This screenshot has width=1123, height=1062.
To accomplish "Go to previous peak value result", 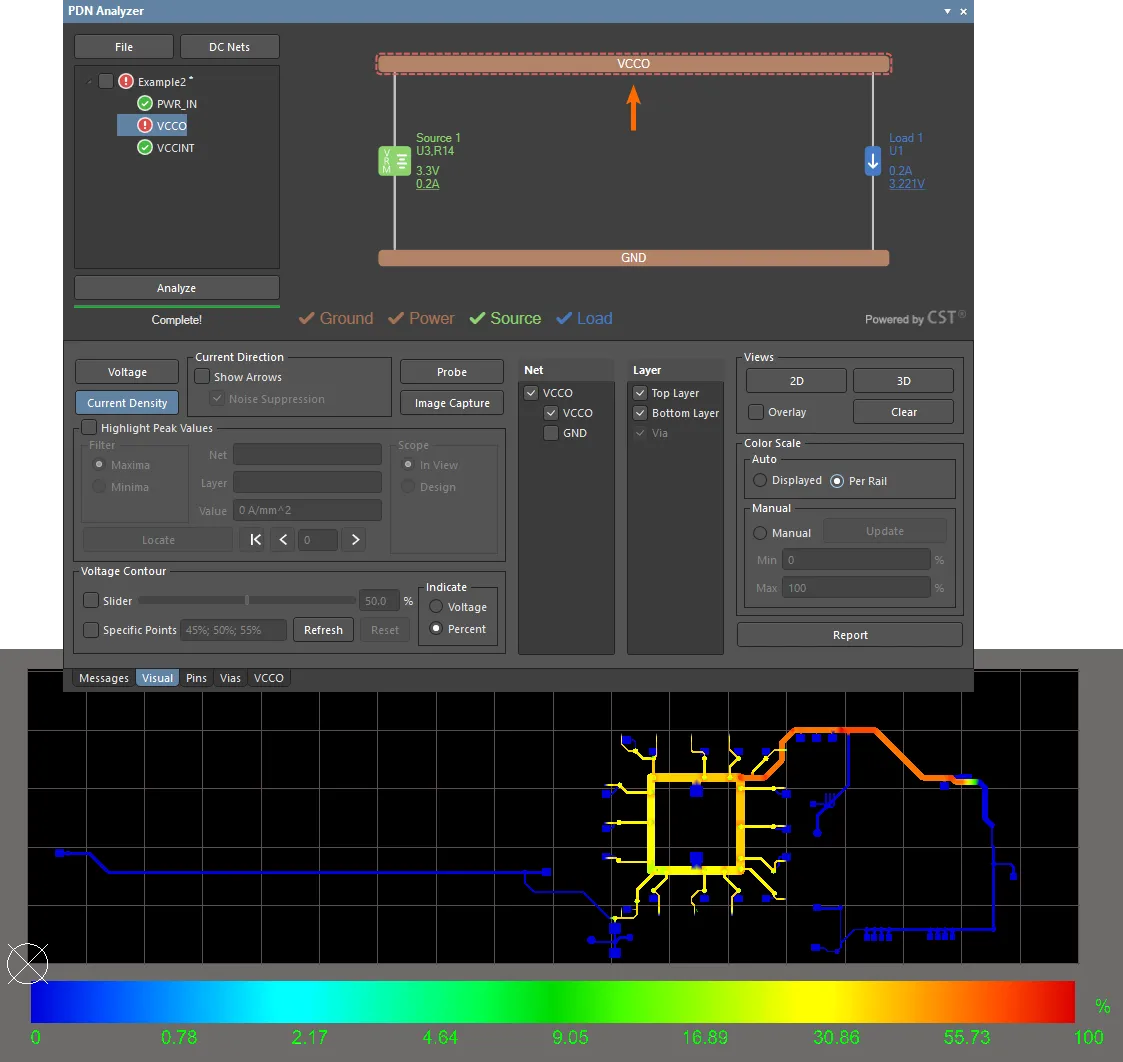I will point(284,540).
